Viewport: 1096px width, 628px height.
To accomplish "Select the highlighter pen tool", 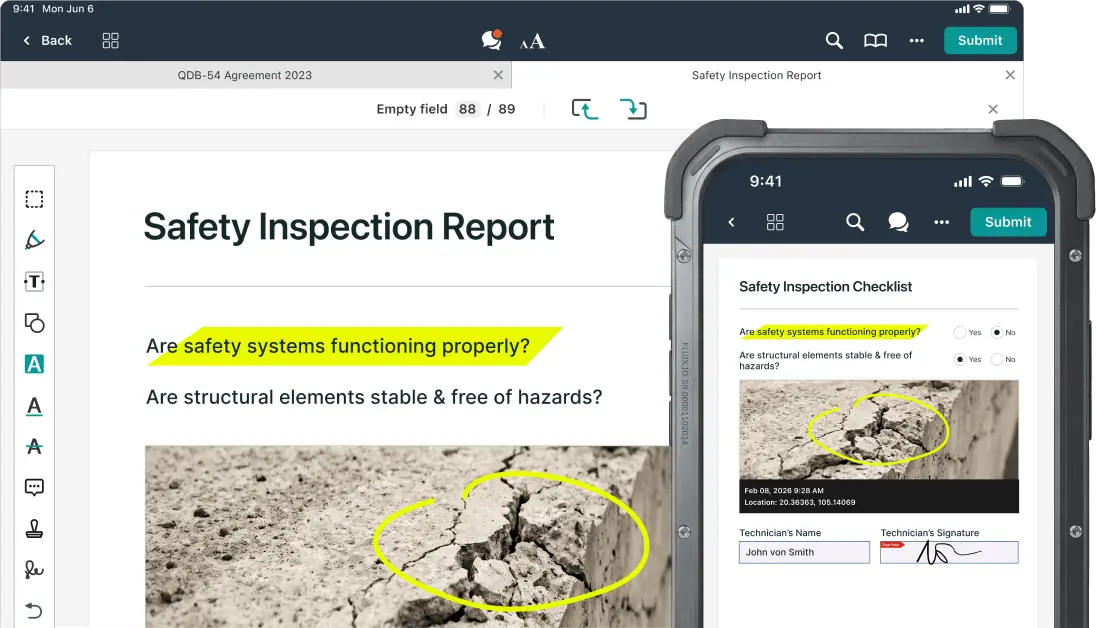I will coord(34,240).
